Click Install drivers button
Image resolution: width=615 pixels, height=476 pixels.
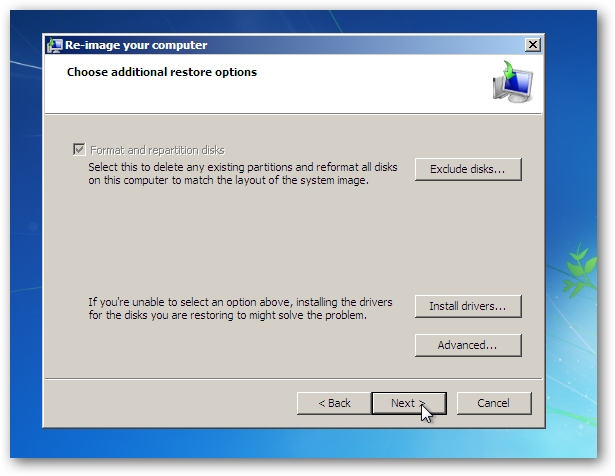coord(468,306)
